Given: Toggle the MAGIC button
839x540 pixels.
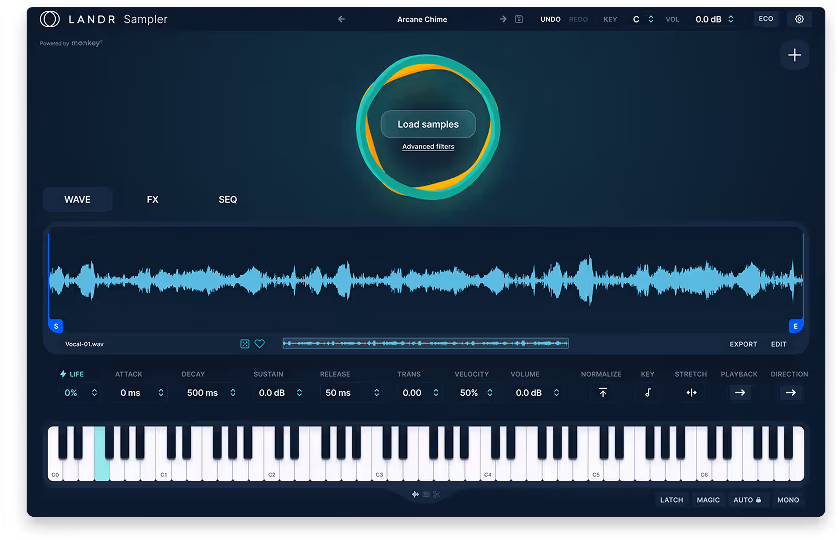Looking at the screenshot, I should 708,500.
